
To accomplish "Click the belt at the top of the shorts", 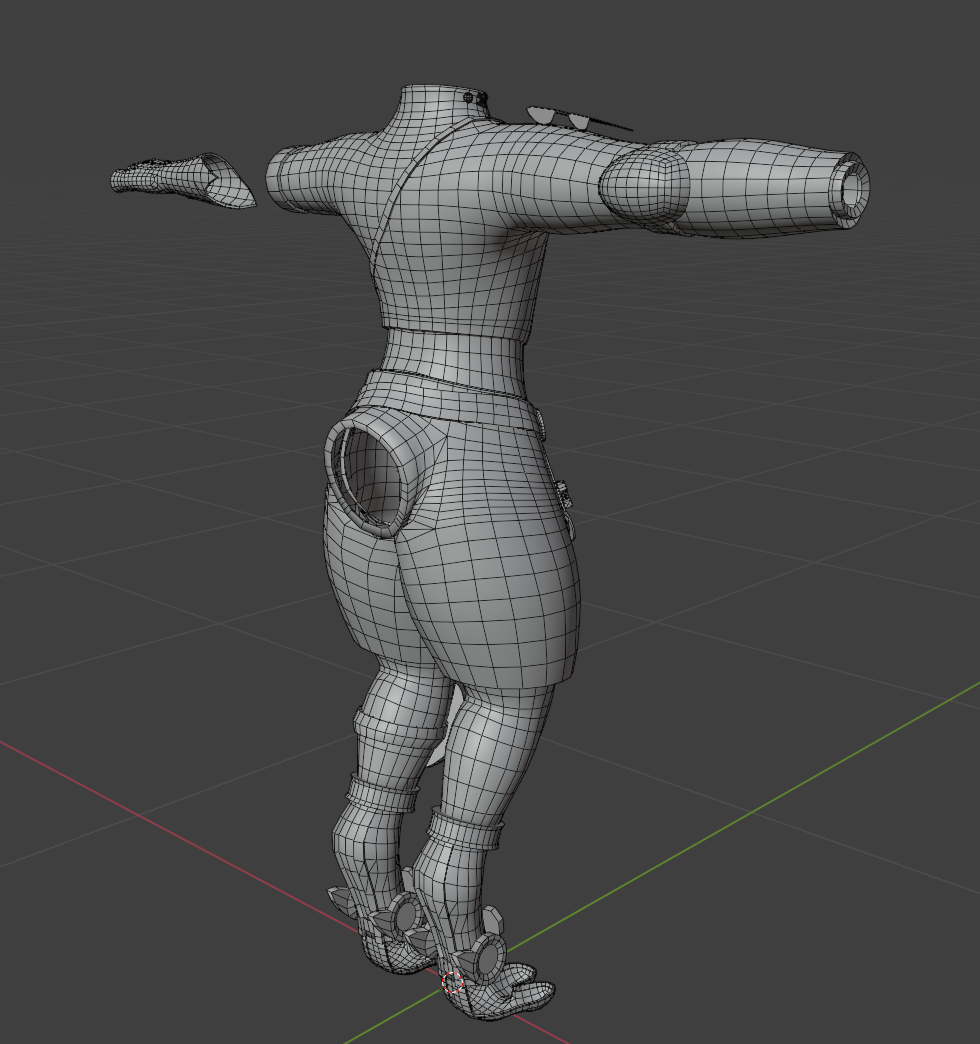I will click(450, 395).
